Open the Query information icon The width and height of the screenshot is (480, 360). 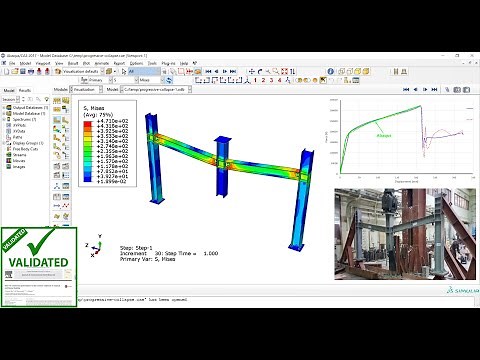(330, 71)
